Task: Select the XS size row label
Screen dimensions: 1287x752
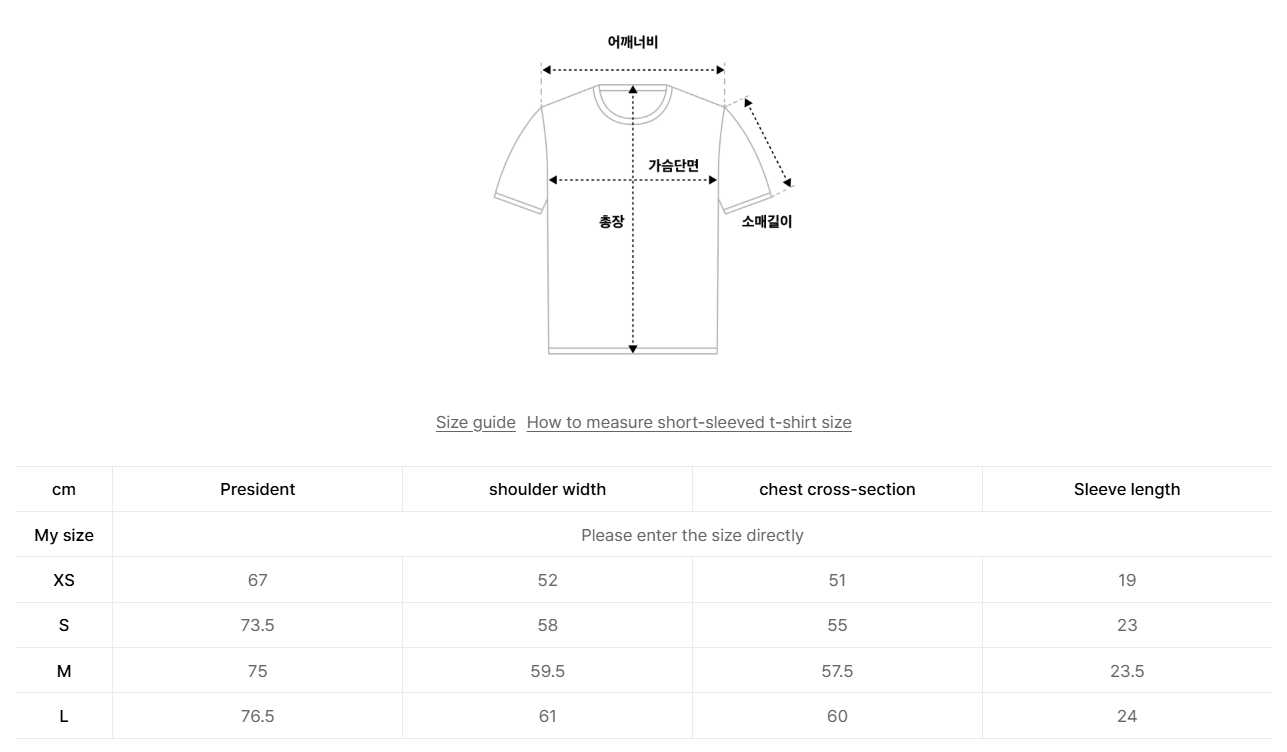Action: 64,580
